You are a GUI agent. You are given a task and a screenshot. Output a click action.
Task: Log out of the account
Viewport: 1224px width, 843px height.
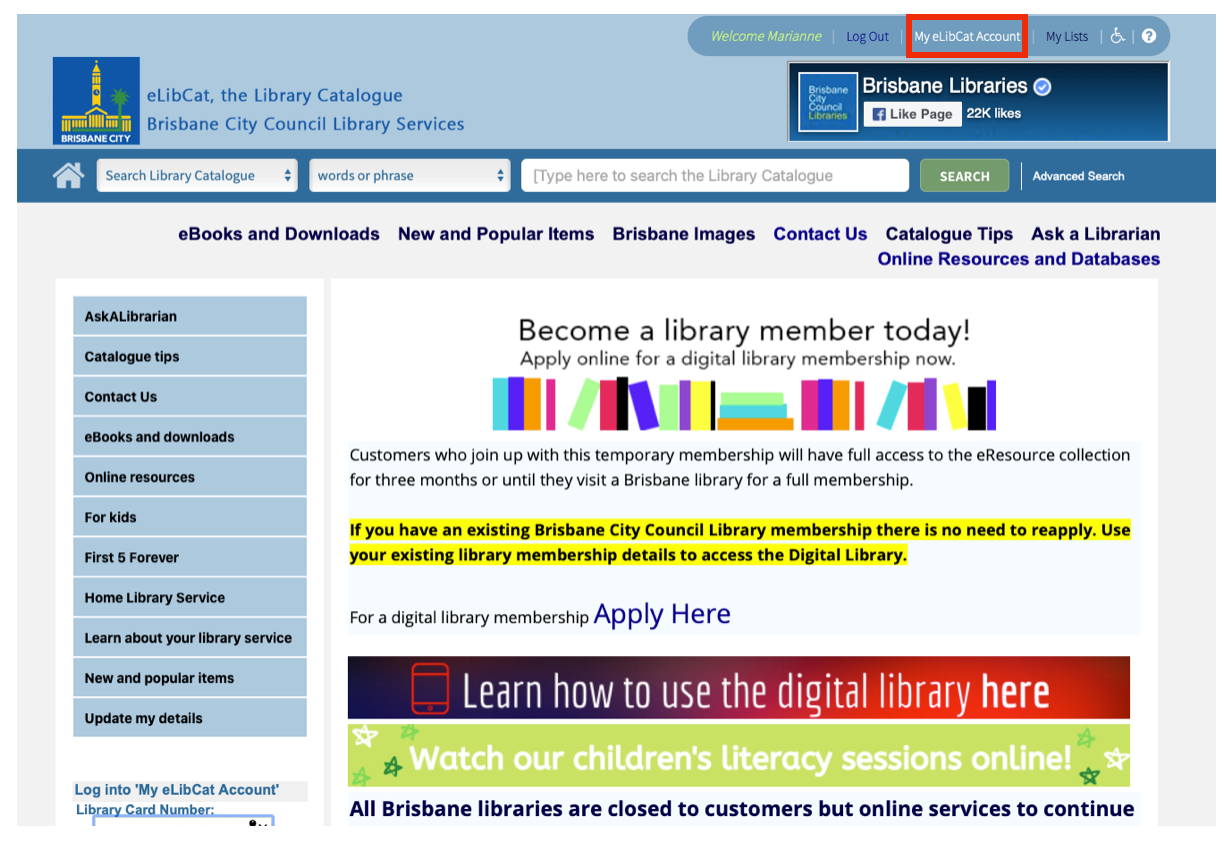click(x=867, y=37)
